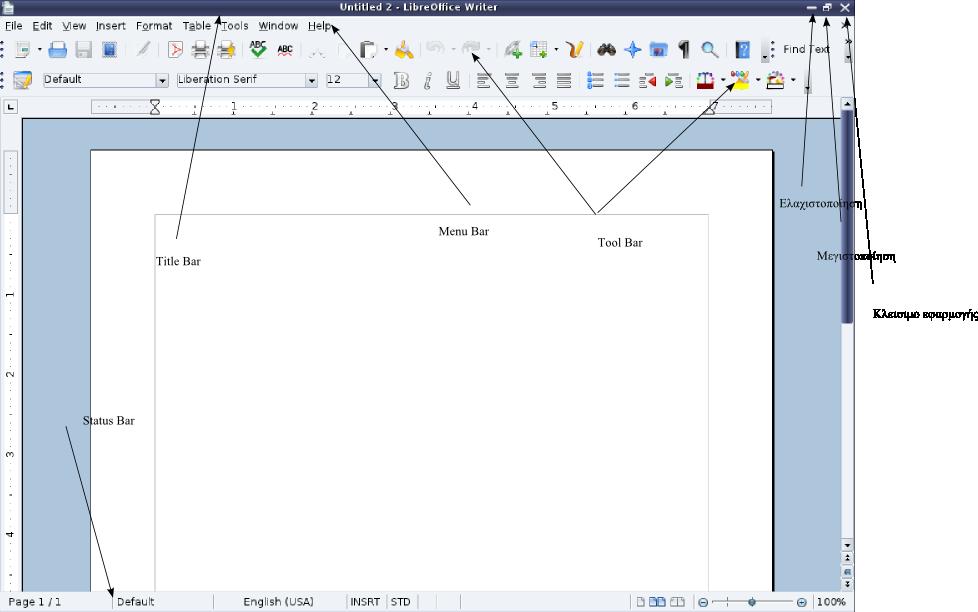Click the Paste clipboard icon
The height and width of the screenshot is (612, 978).
368,49
